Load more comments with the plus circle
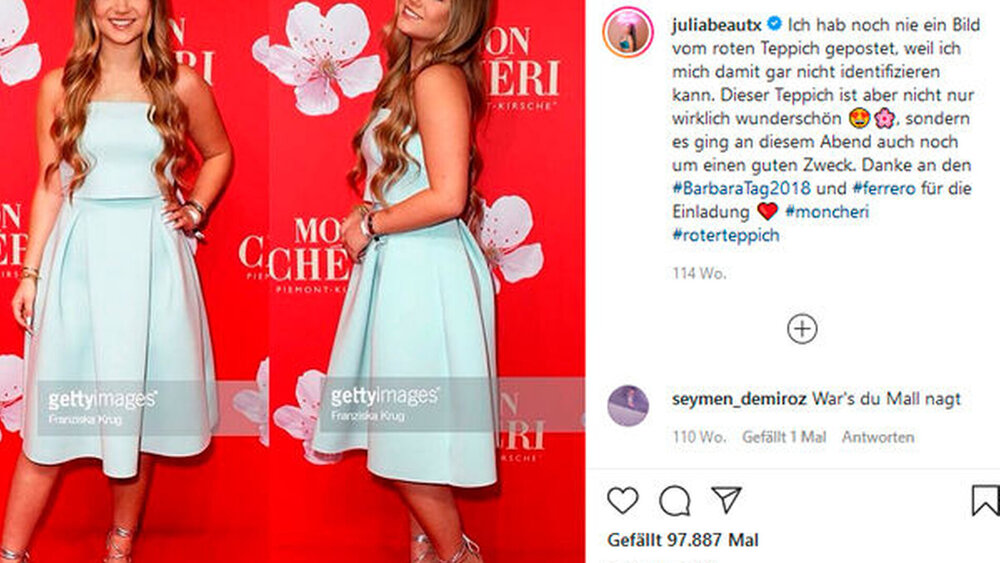The height and width of the screenshot is (563, 1000). tap(802, 329)
